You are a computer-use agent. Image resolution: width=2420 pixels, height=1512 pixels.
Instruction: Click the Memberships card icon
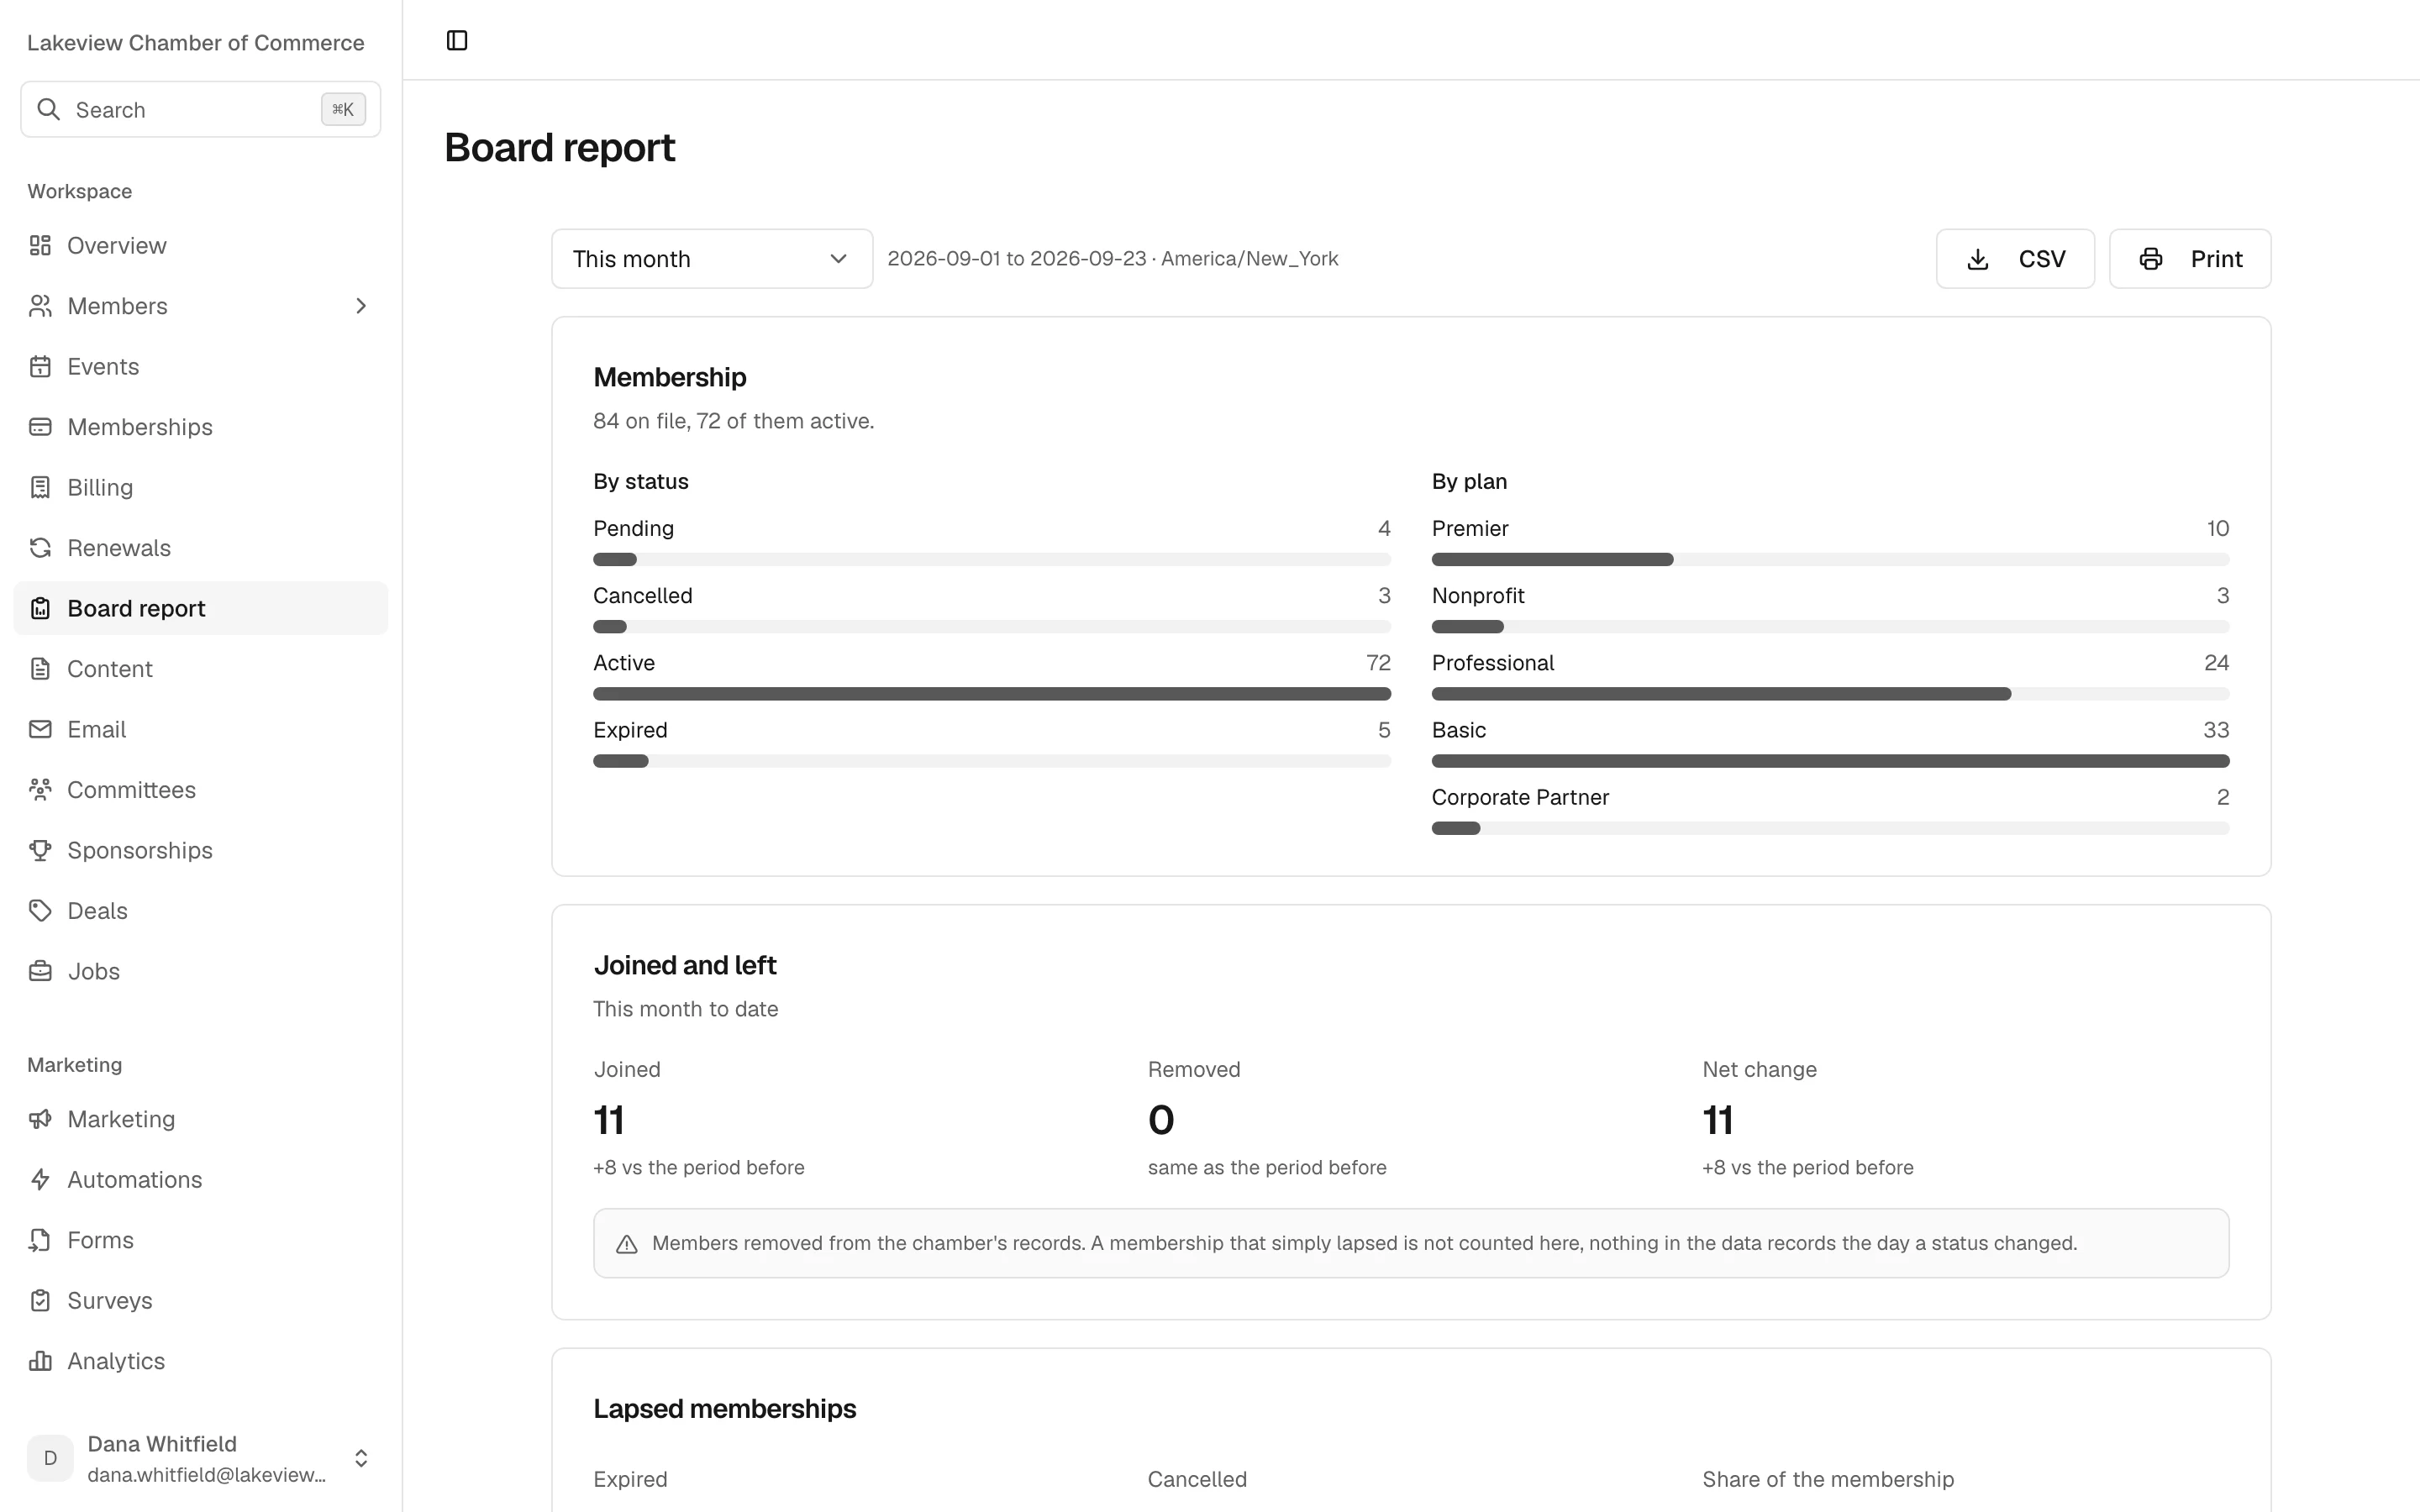(40, 427)
